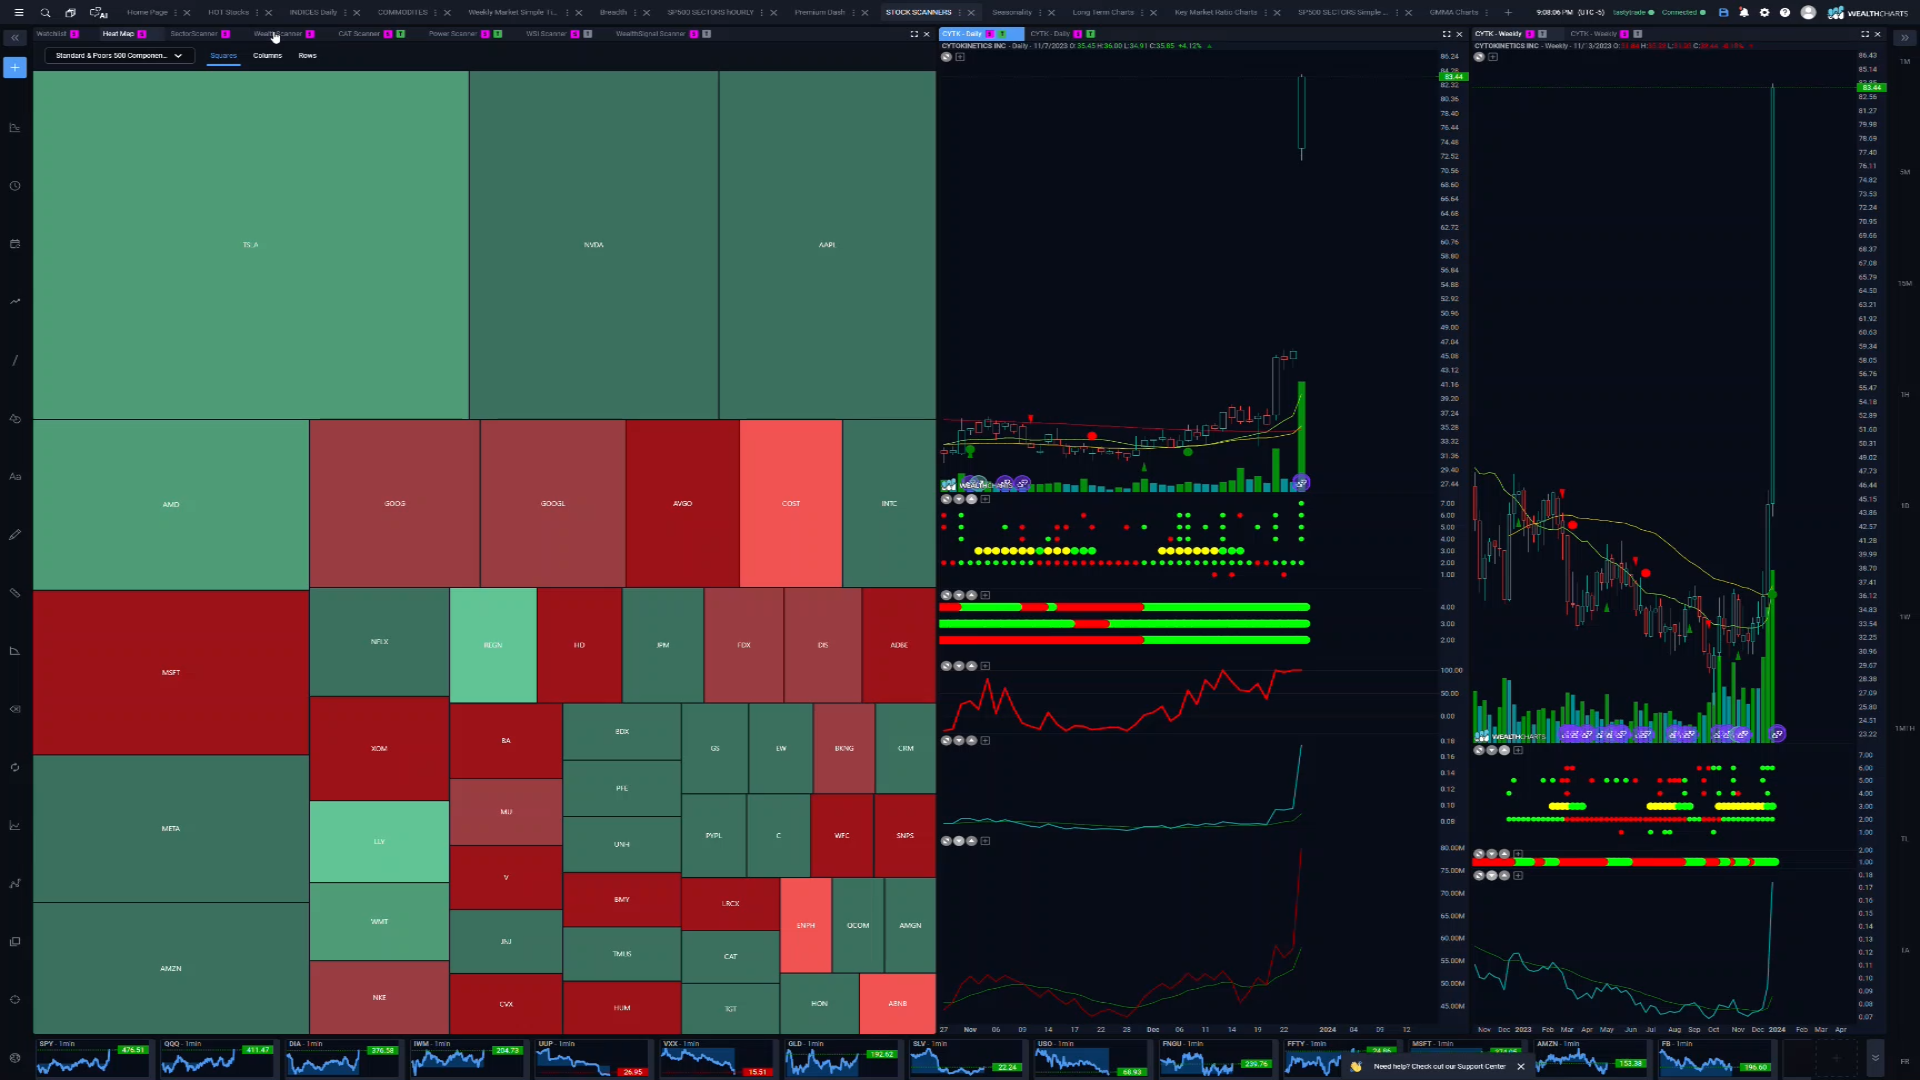
Task: Open the VXX 1min mini chart
Action: [x=716, y=1057]
